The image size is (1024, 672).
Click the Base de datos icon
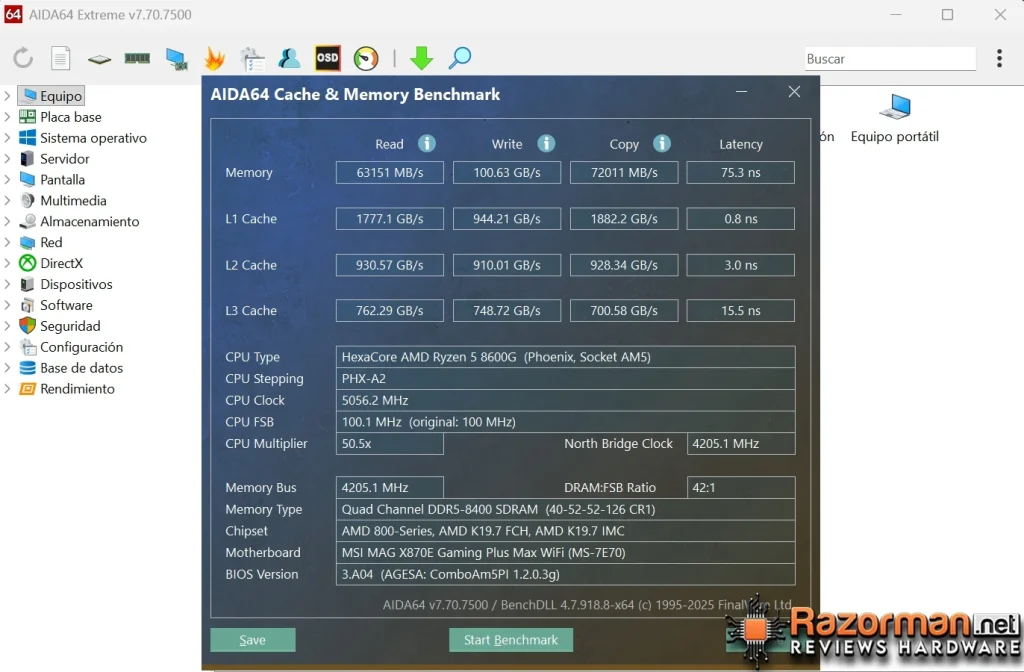tap(27, 368)
